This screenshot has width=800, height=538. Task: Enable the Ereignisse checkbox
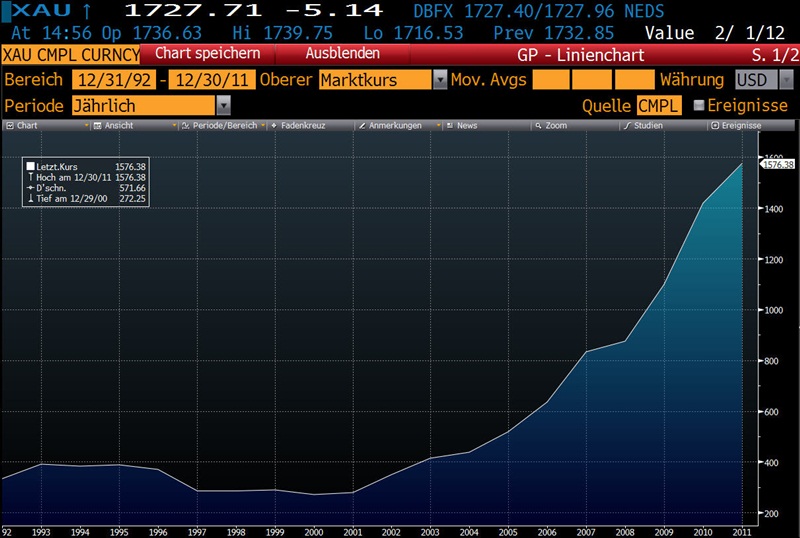(699, 105)
